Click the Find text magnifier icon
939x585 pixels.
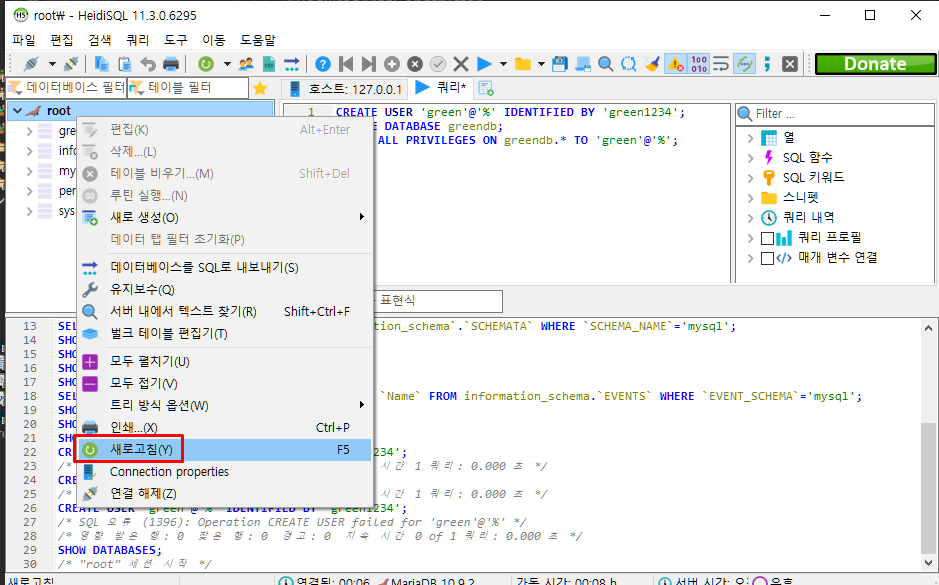(x=605, y=63)
